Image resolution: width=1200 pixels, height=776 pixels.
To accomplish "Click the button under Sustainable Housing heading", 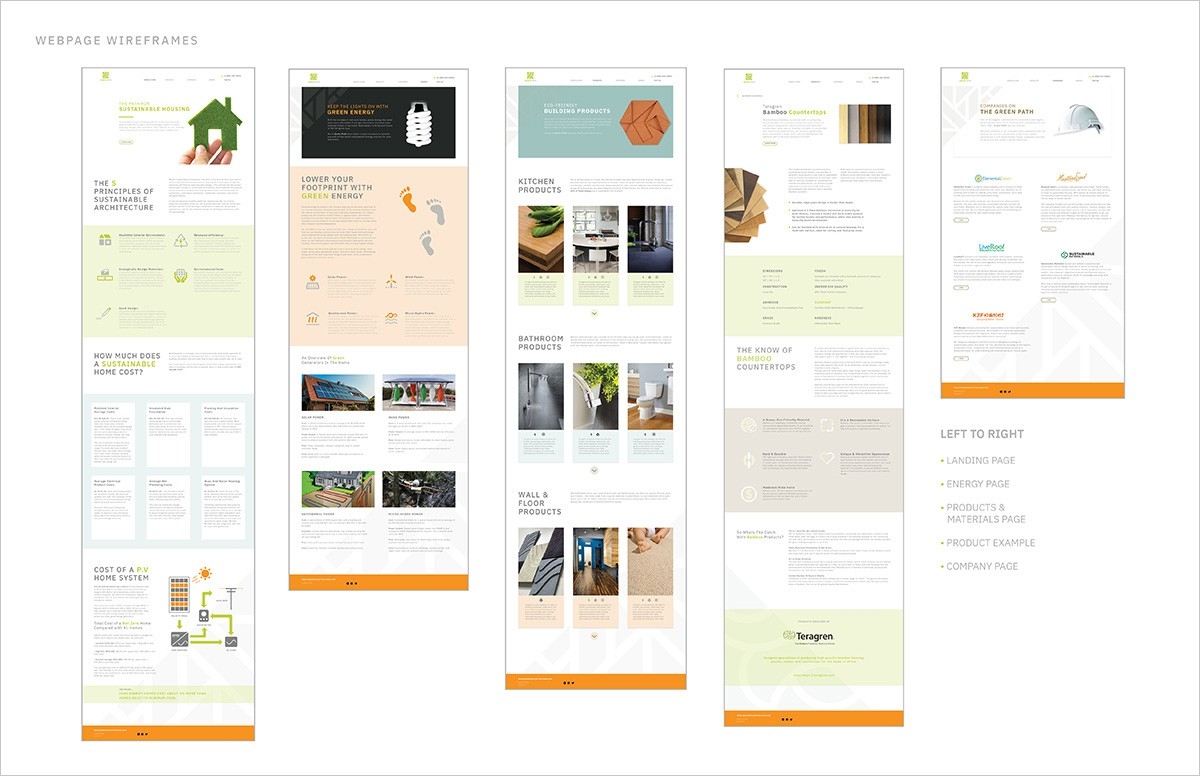I will point(126,143).
